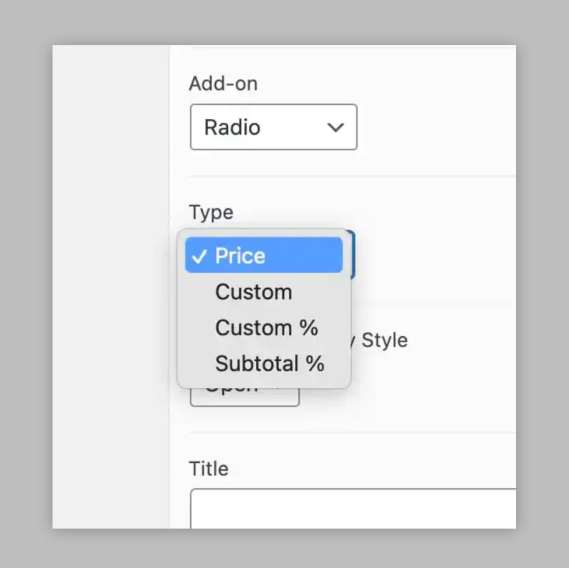569x568 pixels.
Task: Click the checkmark icon beside Price
Action: (199, 257)
